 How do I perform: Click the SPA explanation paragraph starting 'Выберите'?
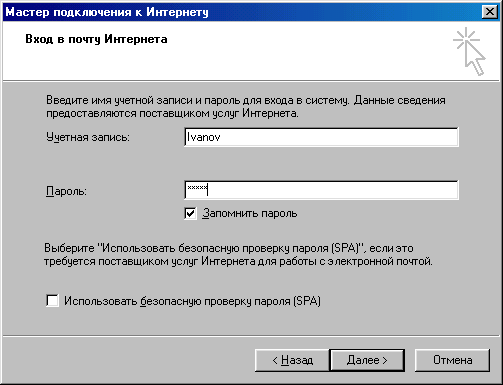pos(238,255)
